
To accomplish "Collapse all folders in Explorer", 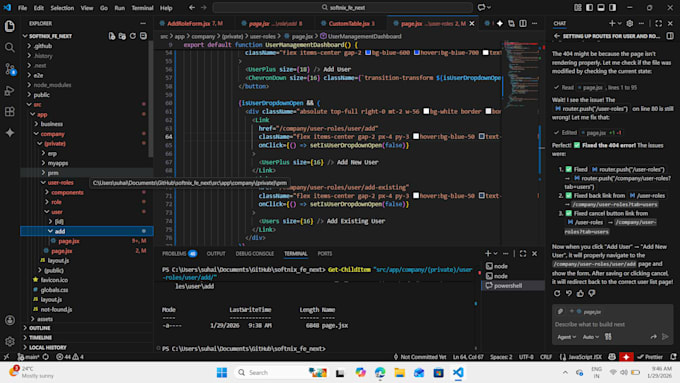I will 143,36.
